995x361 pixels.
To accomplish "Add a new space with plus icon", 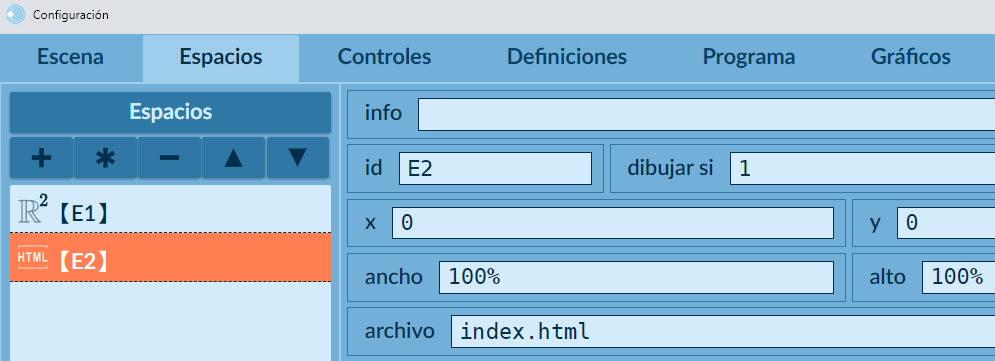I will point(42,158).
